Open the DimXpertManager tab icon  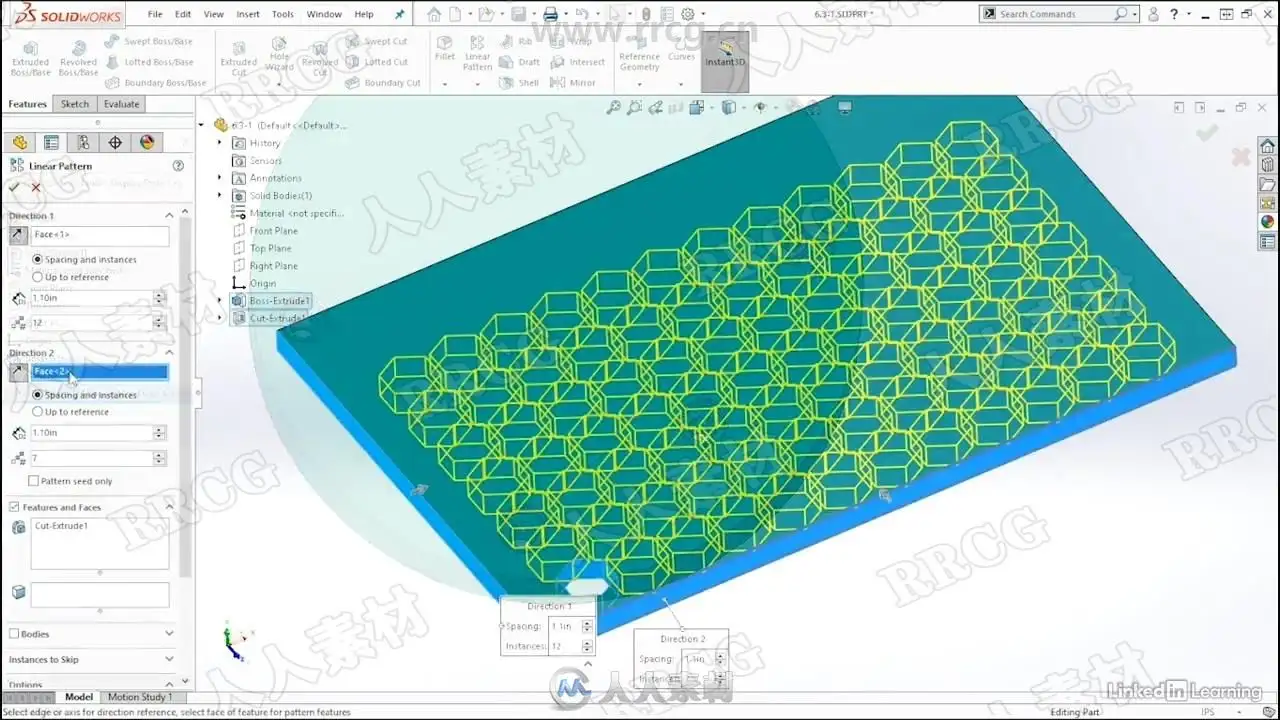(x=115, y=142)
